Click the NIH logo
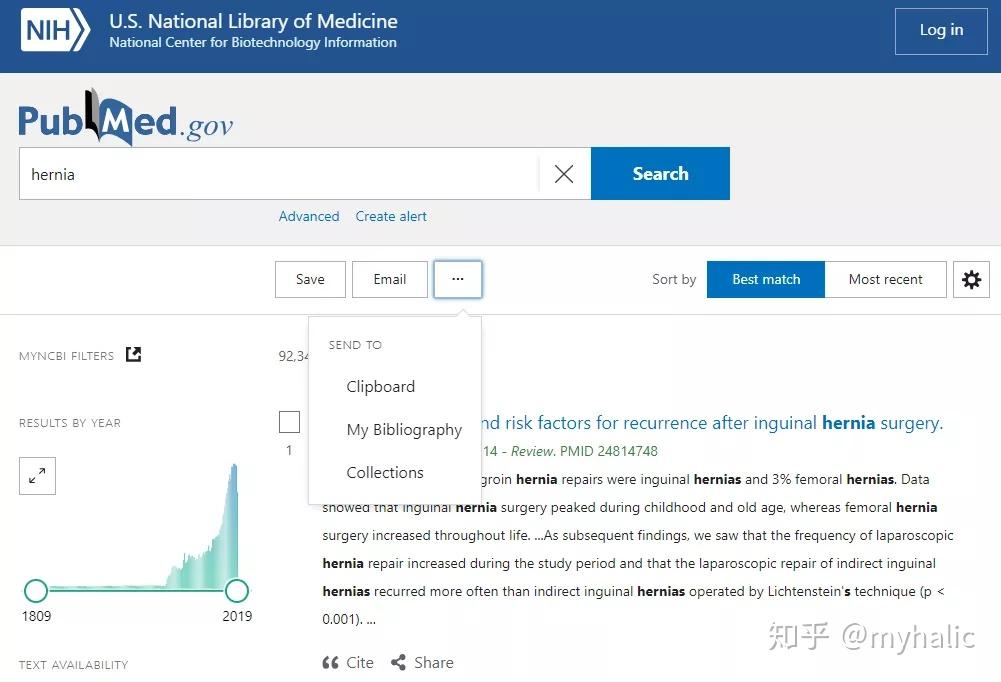This screenshot has width=1001, height=682. [55, 30]
